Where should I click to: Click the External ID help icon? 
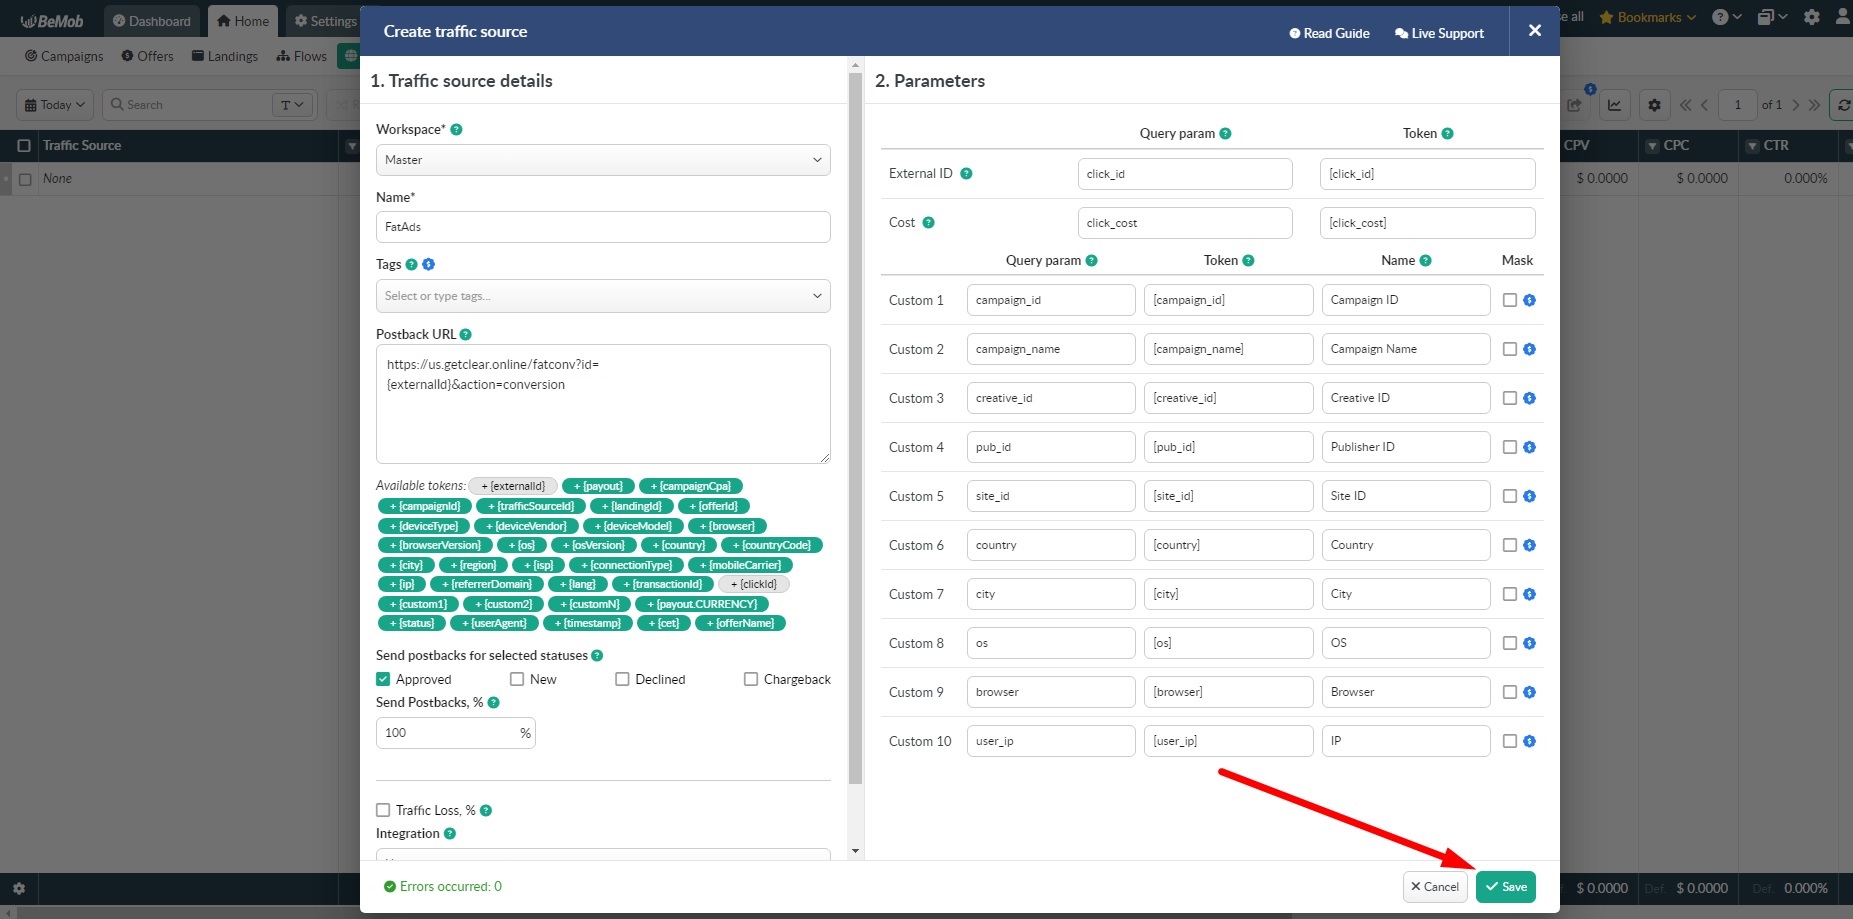click(x=966, y=174)
